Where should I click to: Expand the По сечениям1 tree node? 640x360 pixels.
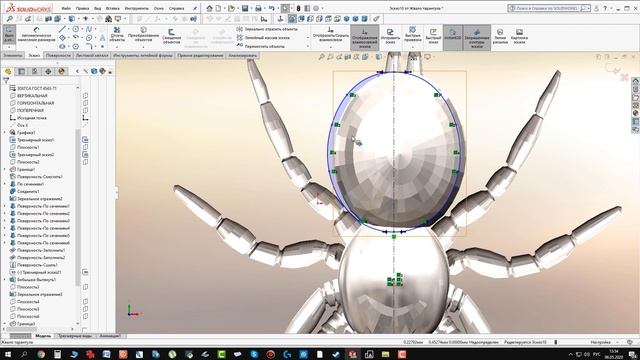5,184
